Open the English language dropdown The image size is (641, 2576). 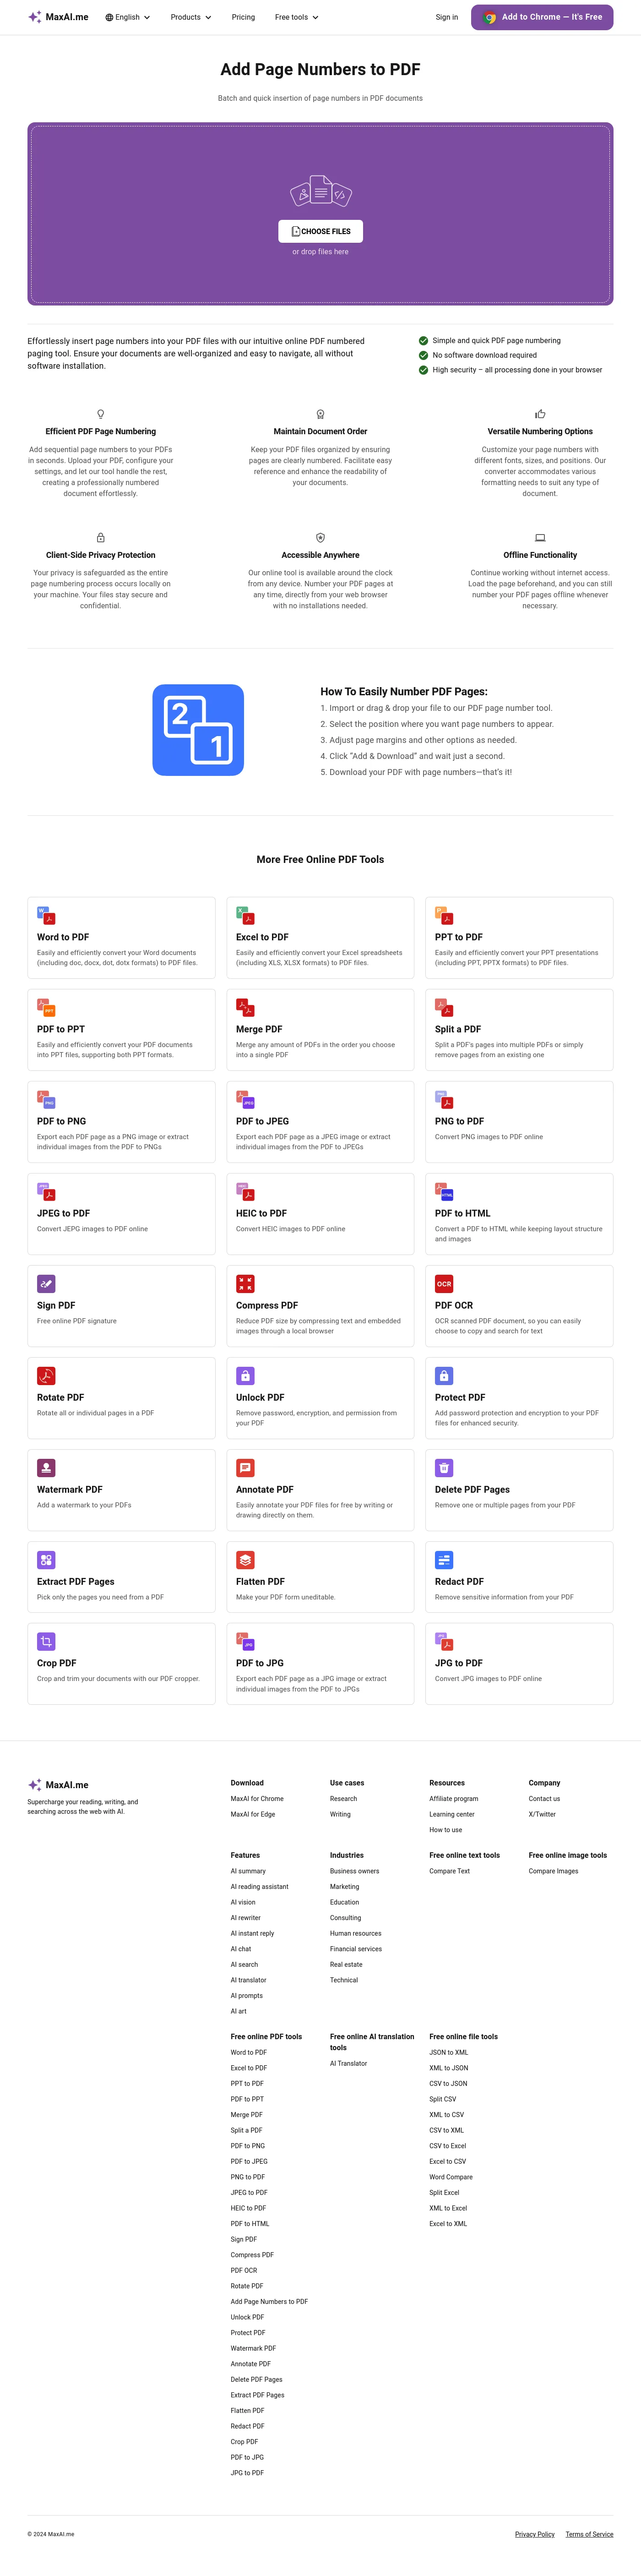coord(128,17)
